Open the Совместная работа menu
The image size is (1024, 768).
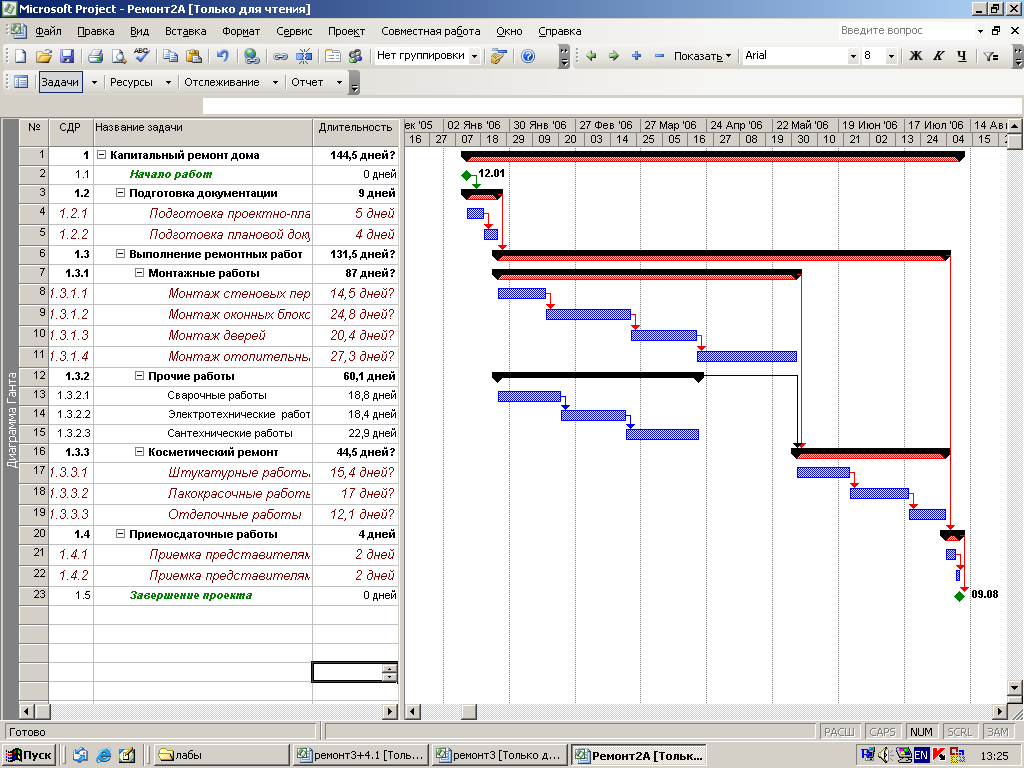coord(430,31)
